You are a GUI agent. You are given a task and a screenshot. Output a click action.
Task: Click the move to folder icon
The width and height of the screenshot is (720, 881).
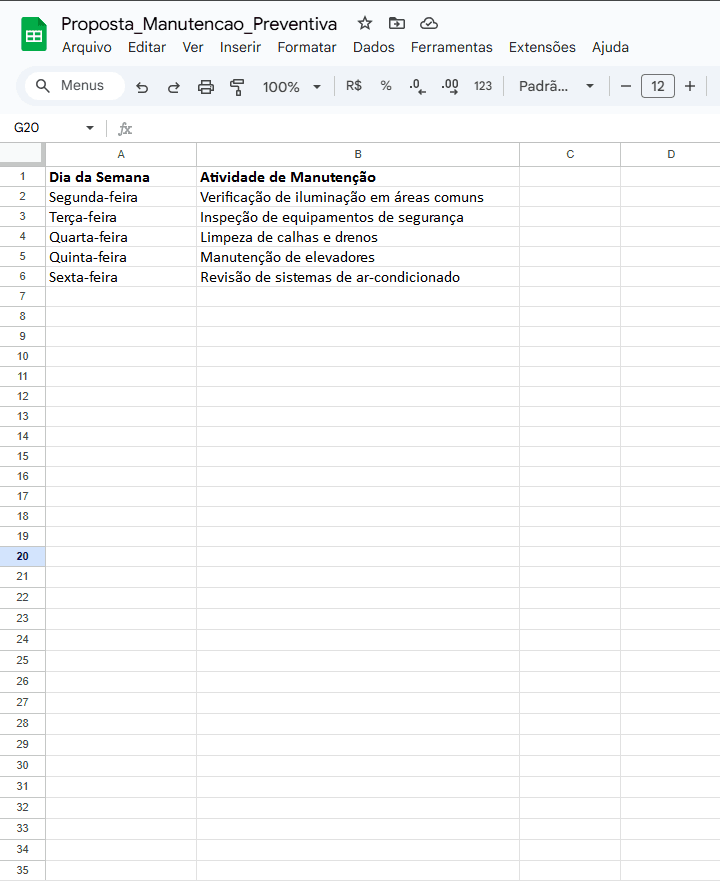pyautogui.click(x=397, y=24)
